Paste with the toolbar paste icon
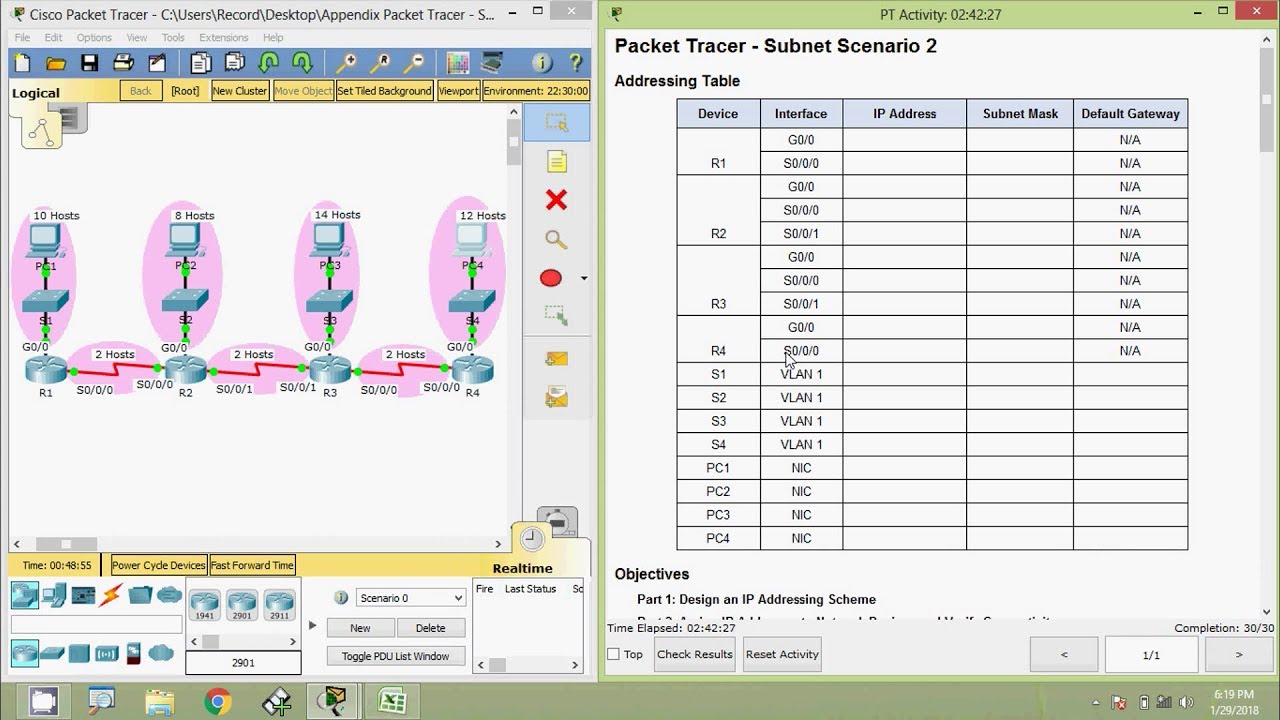The image size is (1280, 720). click(235, 63)
